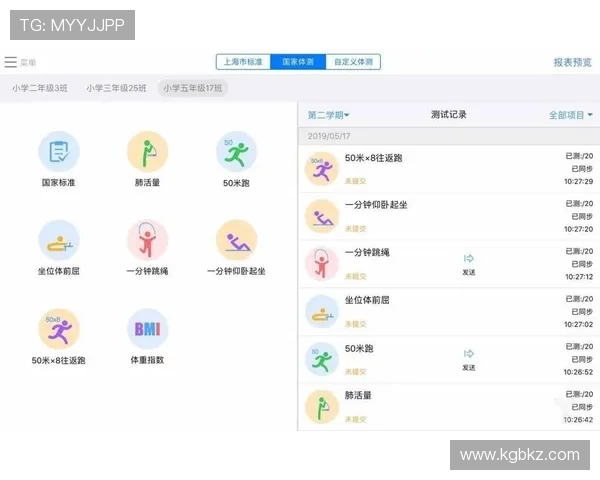600x480 pixels.
Task: Click 体重指数 label under BMI
Action: tap(147, 360)
